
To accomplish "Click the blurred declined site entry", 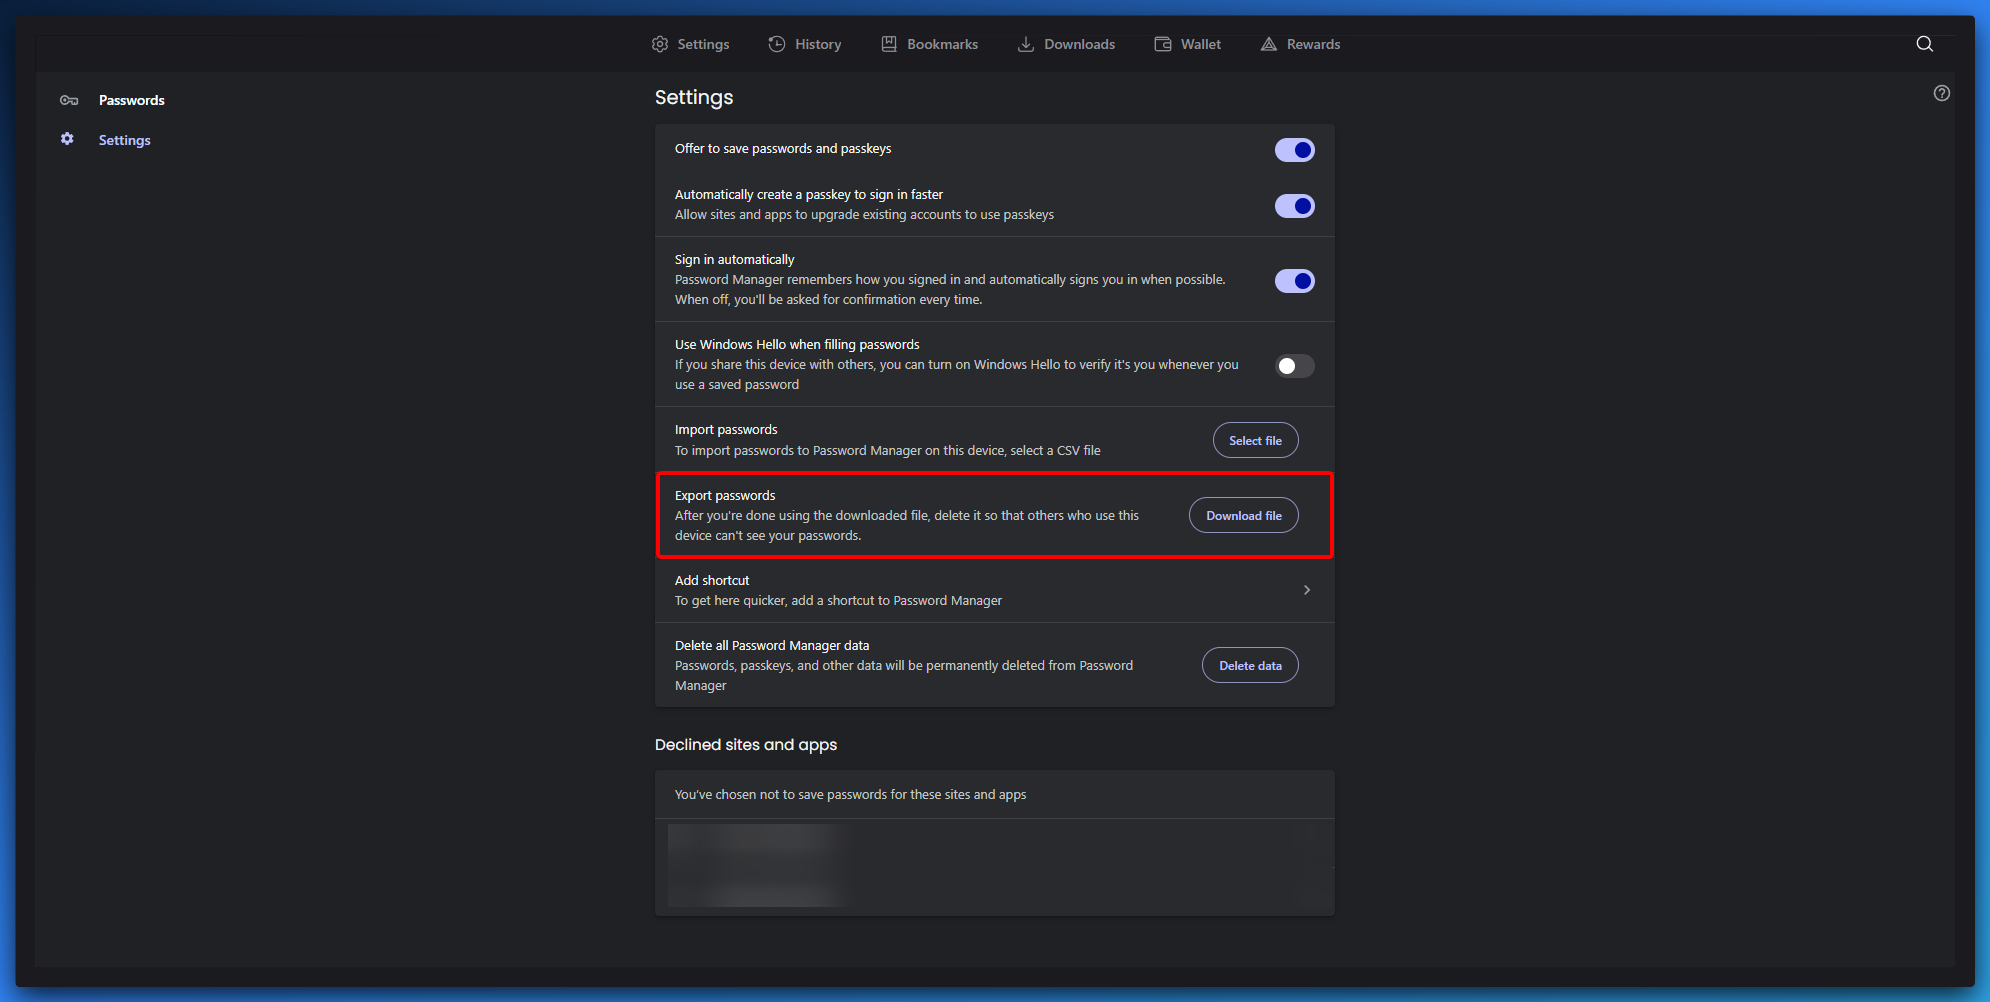I will (760, 865).
